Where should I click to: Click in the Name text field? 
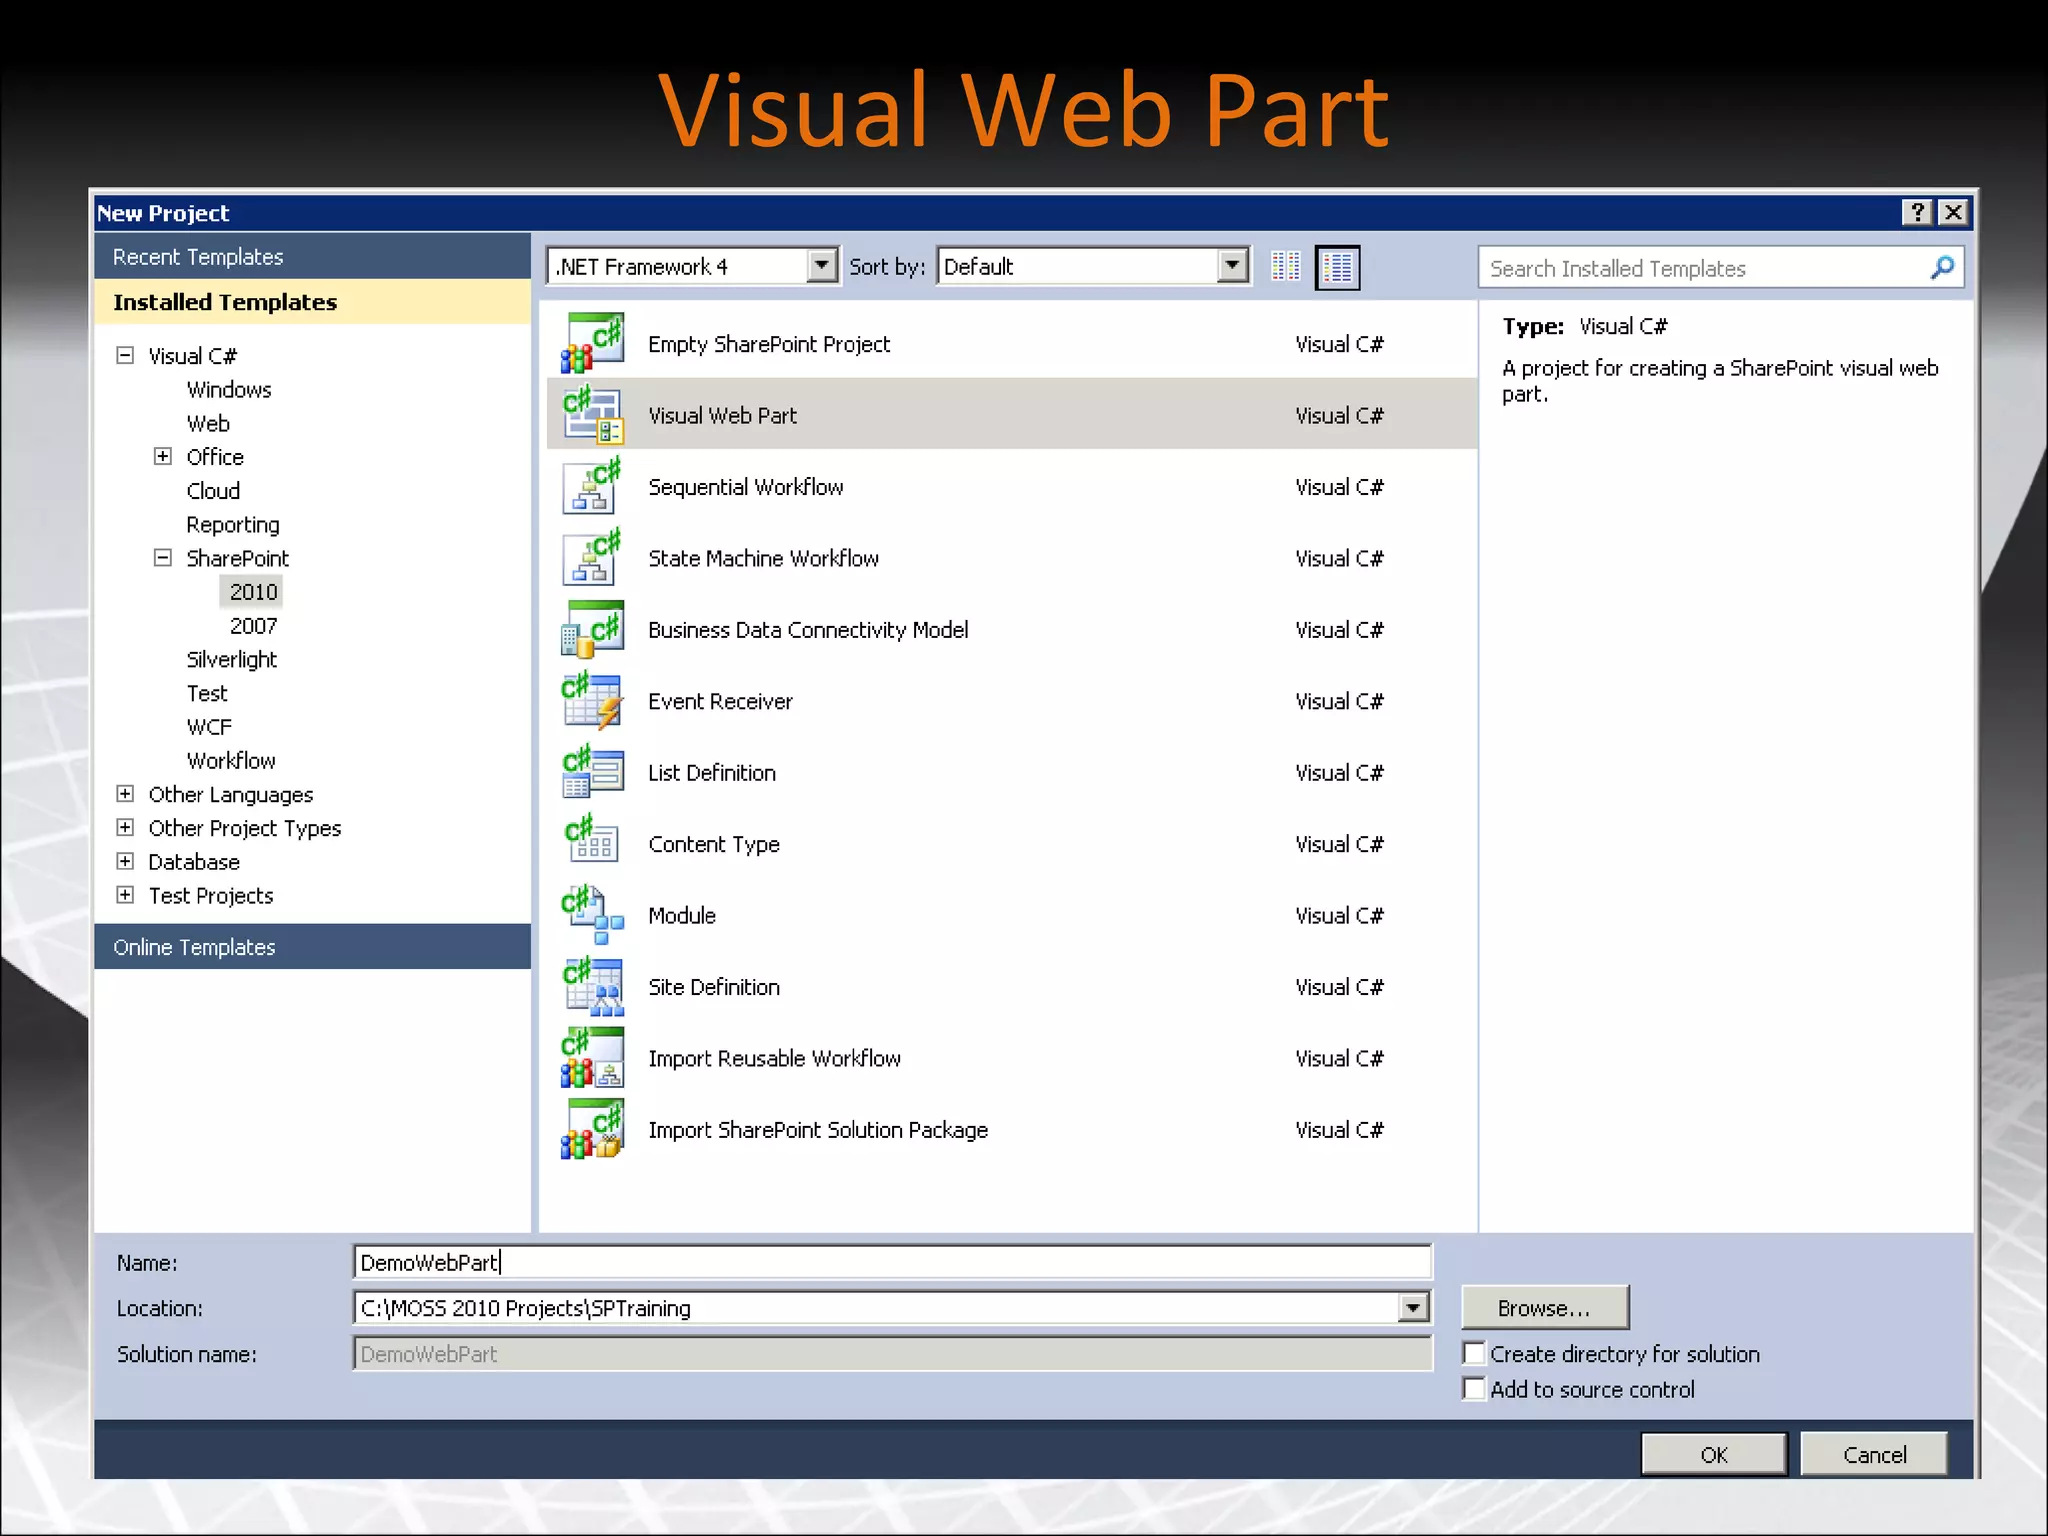pyautogui.click(x=892, y=1262)
